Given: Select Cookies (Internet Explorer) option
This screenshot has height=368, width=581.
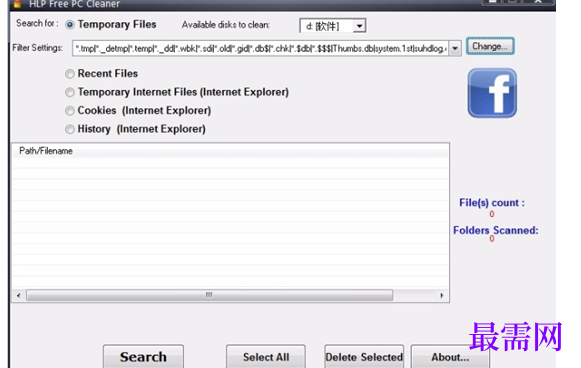Looking at the screenshot, I should (x=70, y=110).
